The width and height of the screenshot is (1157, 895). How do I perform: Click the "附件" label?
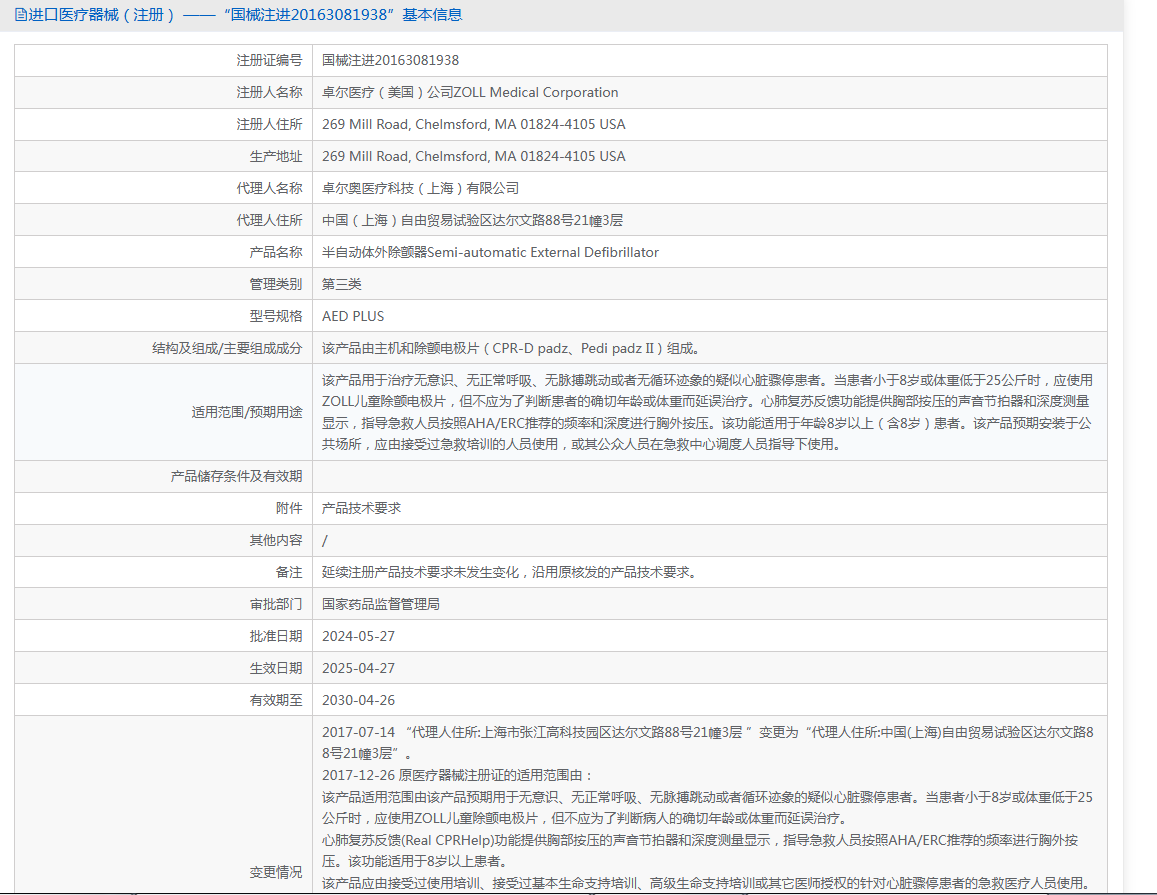click(289, 508)
